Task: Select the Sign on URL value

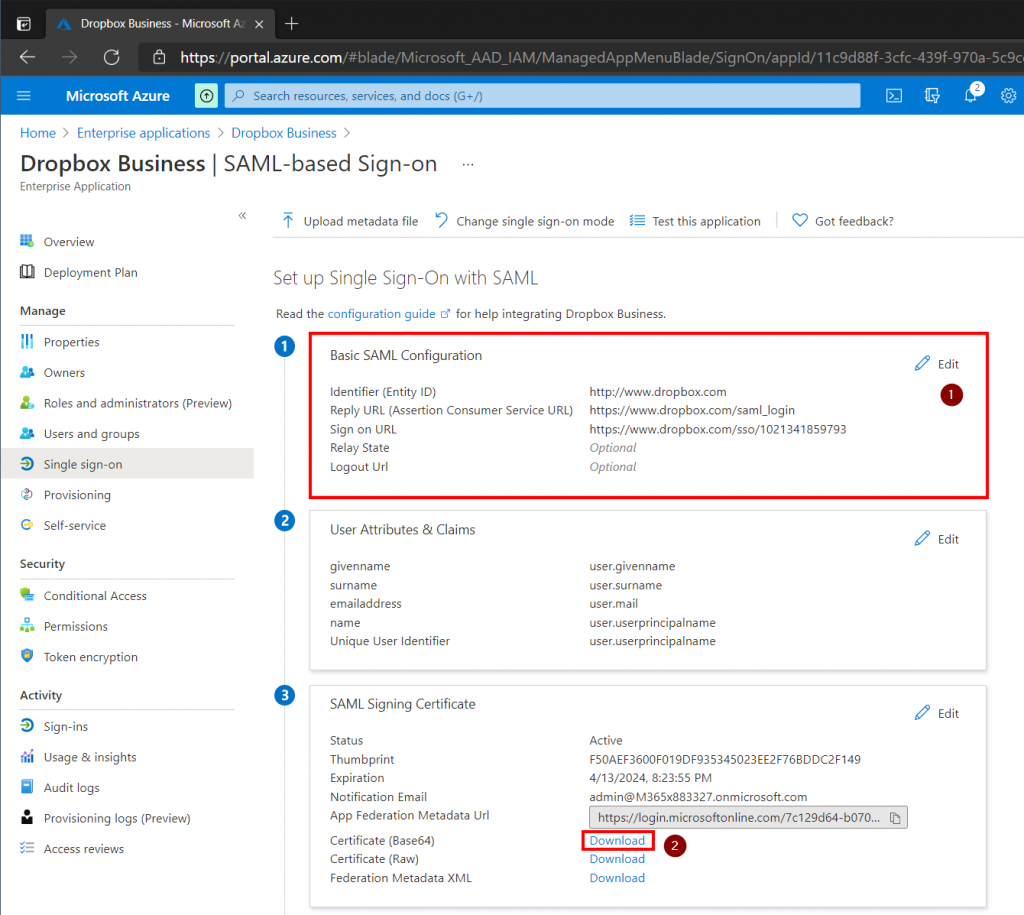Action: [x=718, y=429]
